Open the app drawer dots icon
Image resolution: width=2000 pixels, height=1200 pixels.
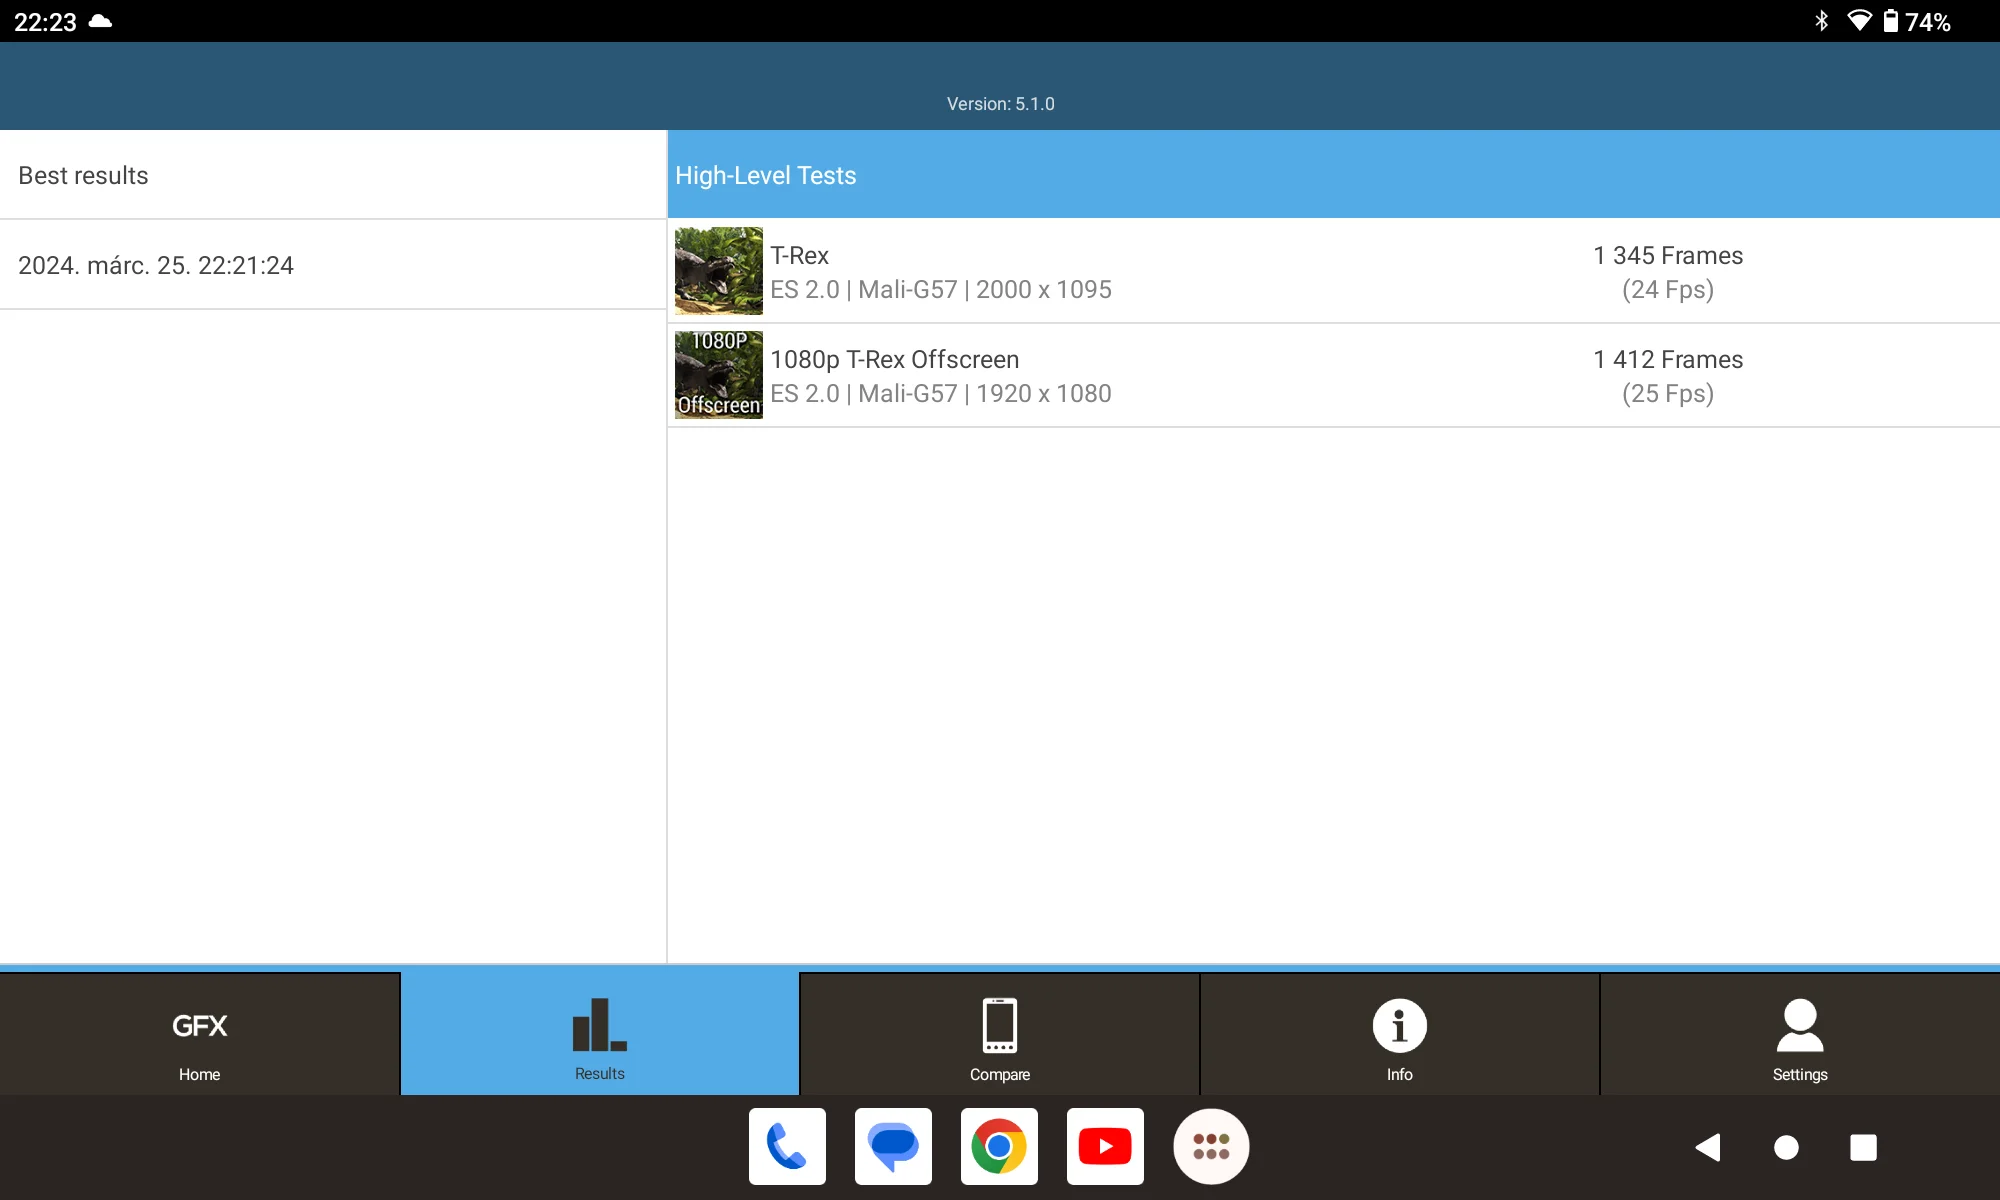(x=1211, y=1146)
